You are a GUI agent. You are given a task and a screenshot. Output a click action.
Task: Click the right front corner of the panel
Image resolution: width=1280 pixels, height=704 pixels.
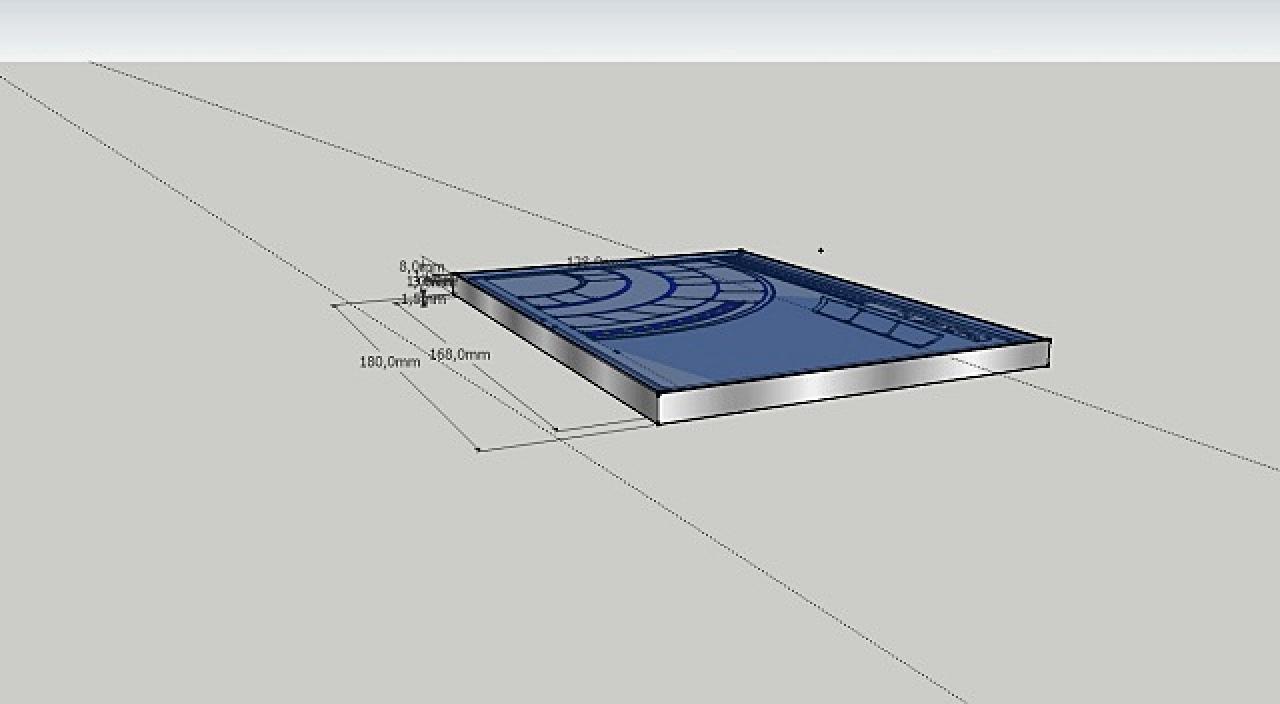[x=1049, y=342]
